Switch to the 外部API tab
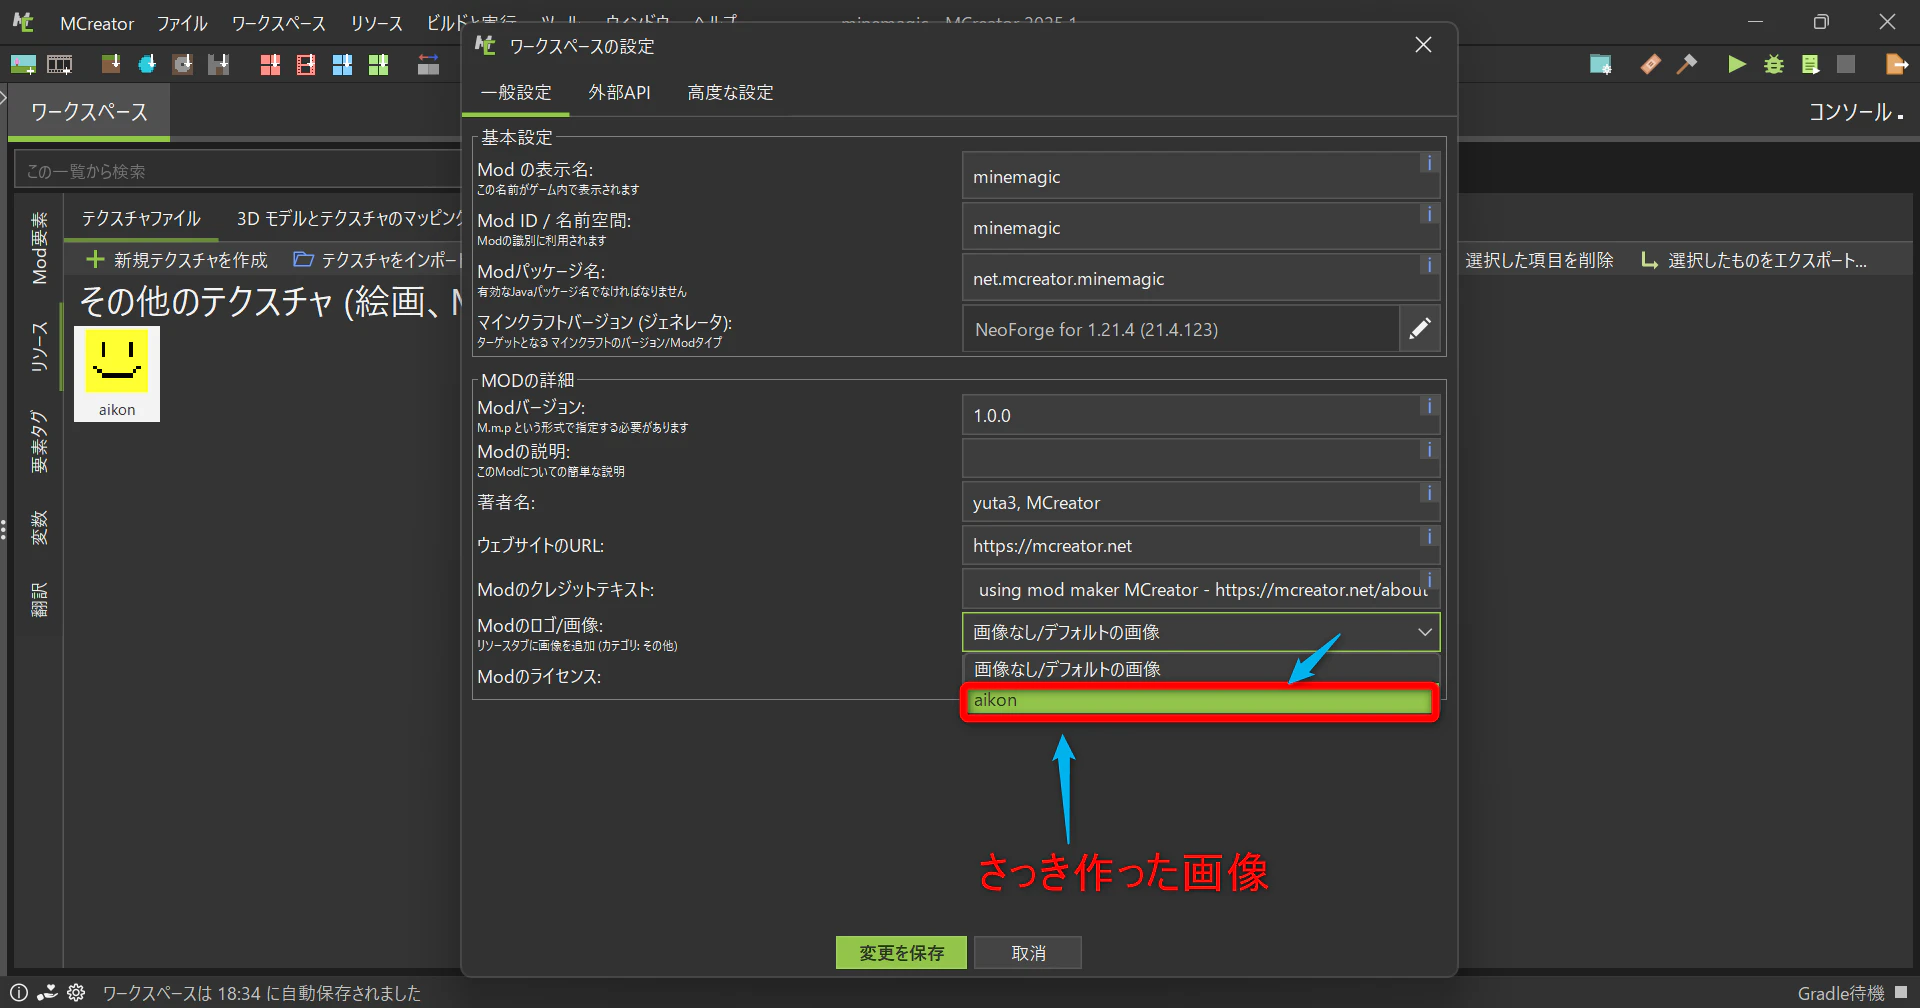 tap(619, 93)
